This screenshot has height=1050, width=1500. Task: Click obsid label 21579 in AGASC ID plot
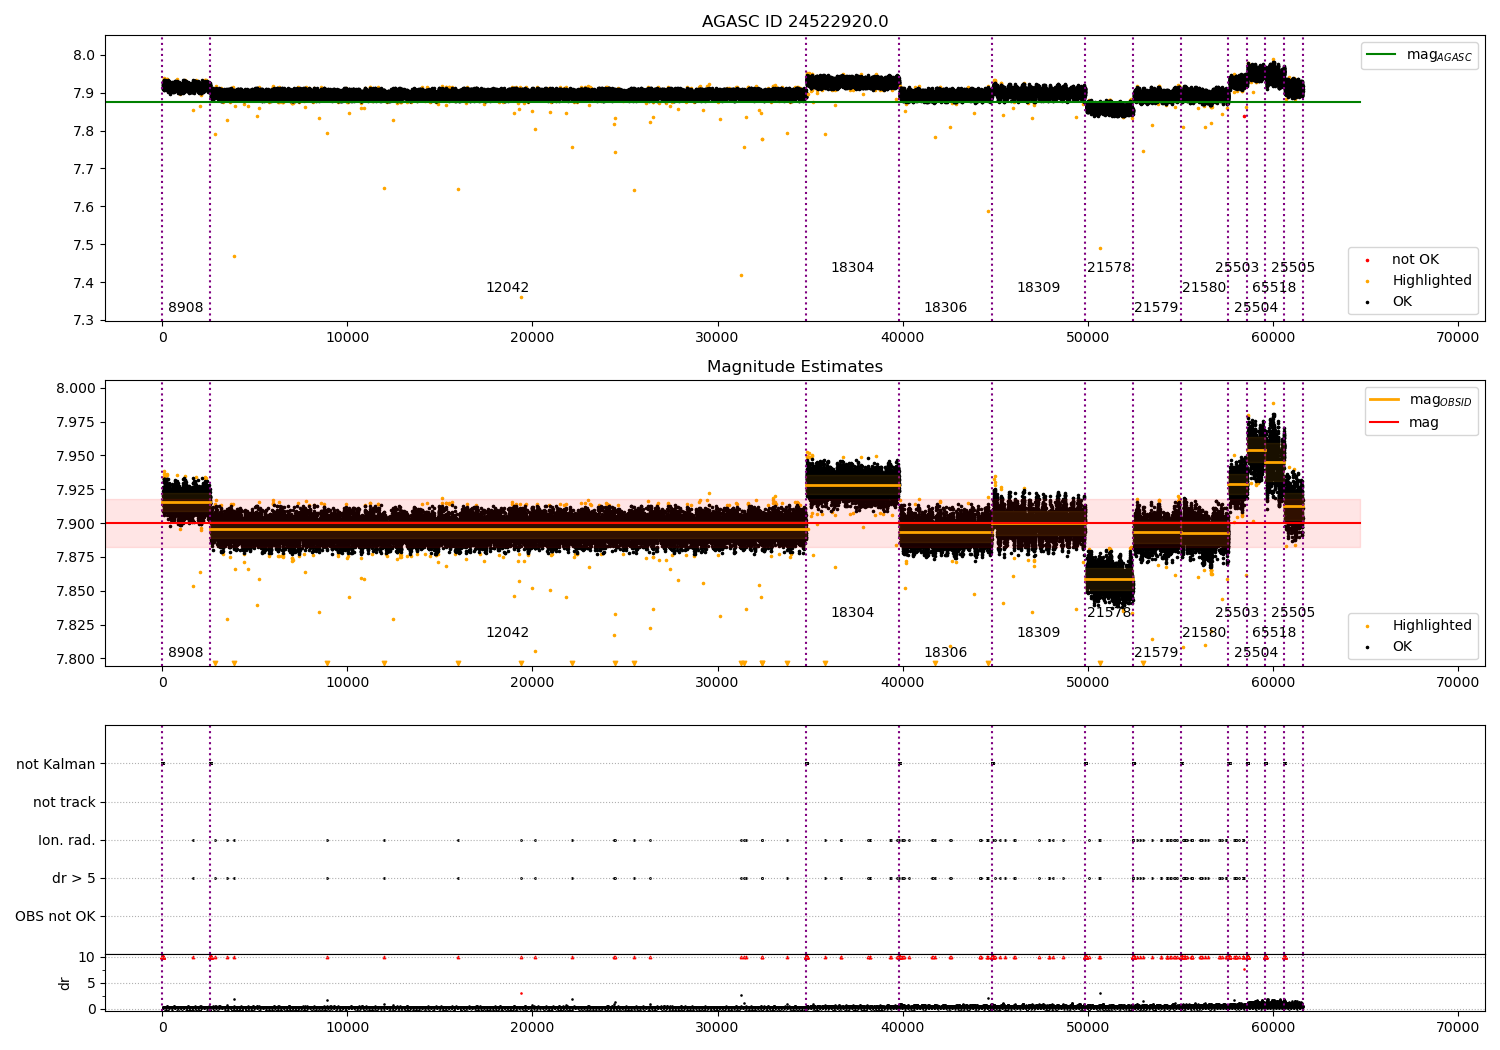point(1157,308)
